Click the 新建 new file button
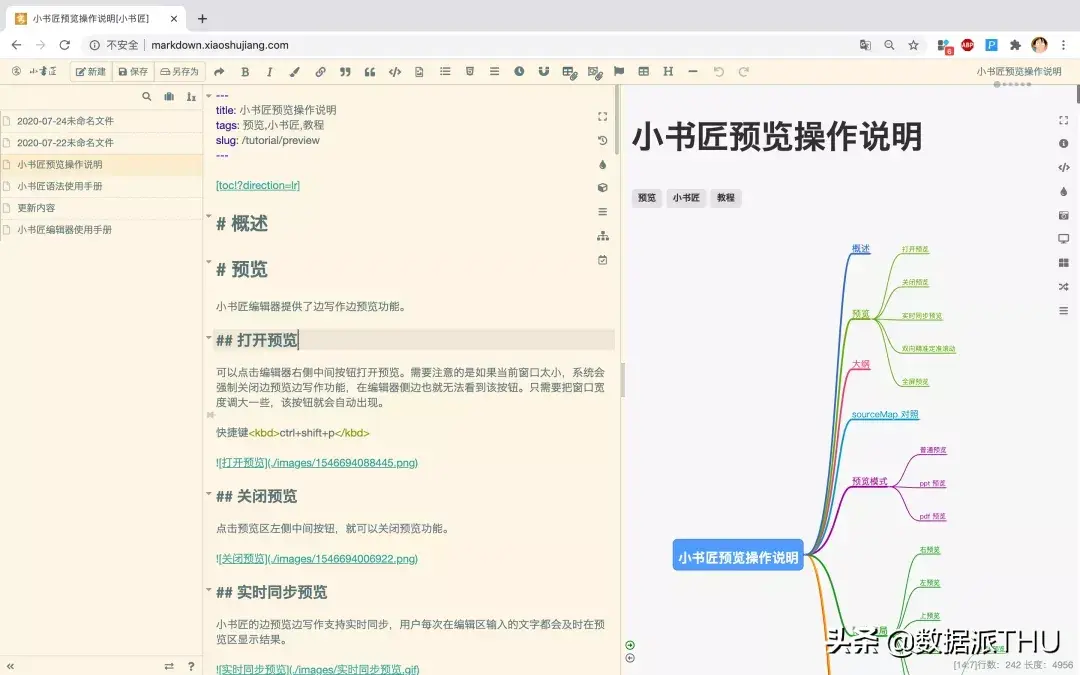This screenshot has width=1080, height=675. click(x=91, y=72)
